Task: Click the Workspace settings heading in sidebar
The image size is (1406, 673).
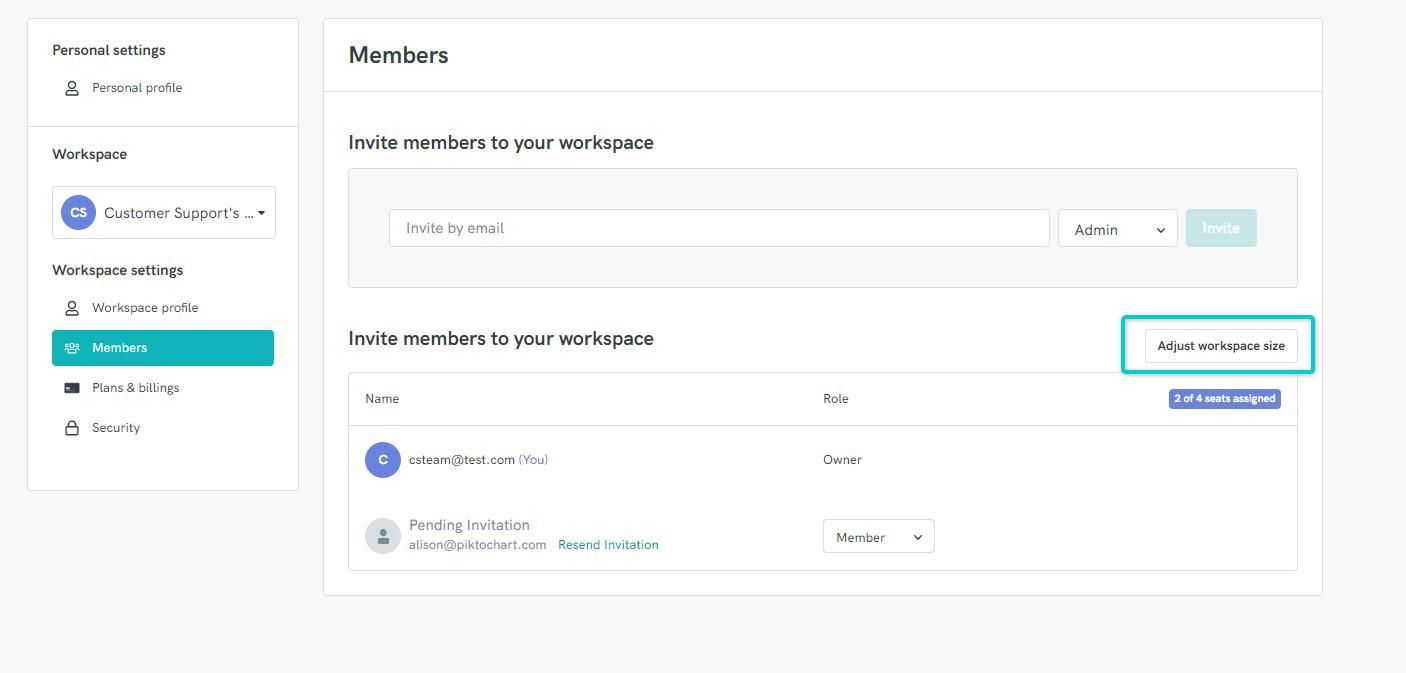Action: tap(118, 270)
